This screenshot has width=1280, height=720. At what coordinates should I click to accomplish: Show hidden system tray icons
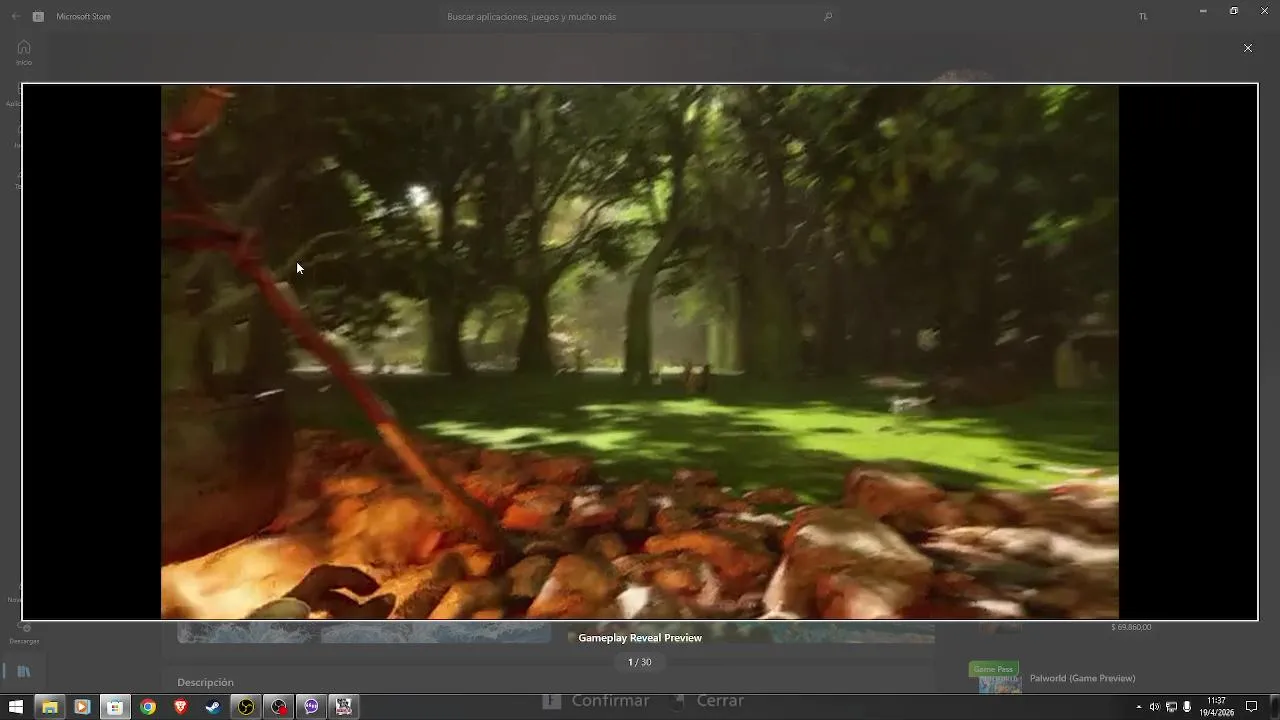click(x=1138, y=707)
